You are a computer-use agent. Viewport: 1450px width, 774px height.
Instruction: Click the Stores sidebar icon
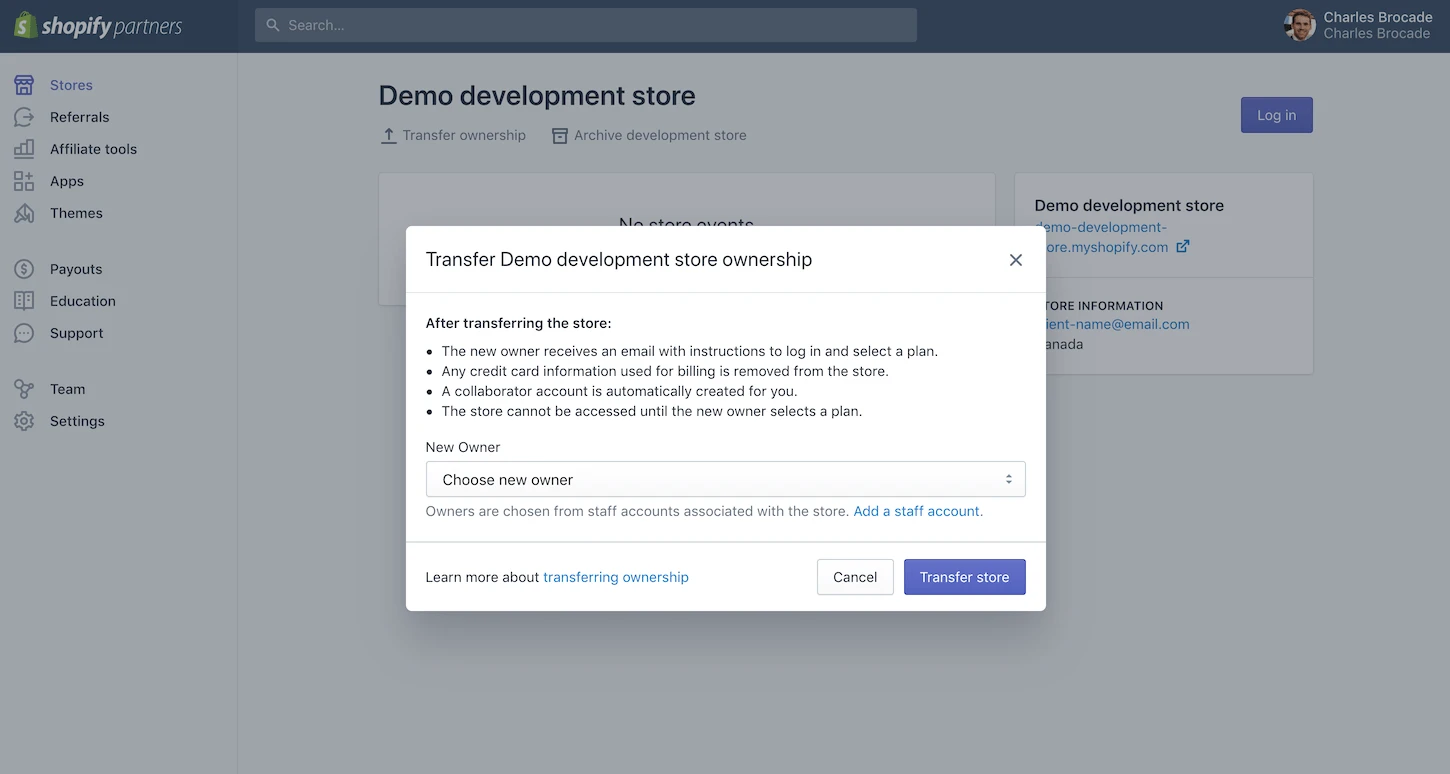(24, 85)
